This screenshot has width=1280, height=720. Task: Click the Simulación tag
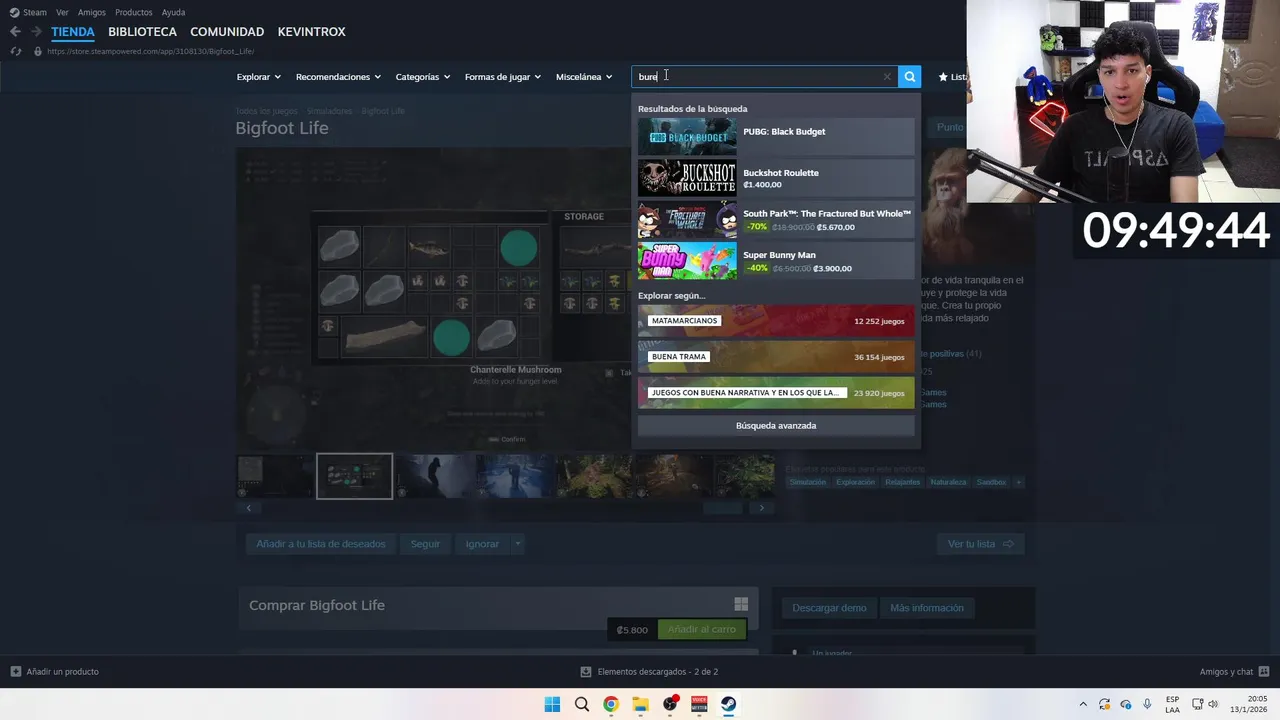pyautogui.click(x=808, y=482)
